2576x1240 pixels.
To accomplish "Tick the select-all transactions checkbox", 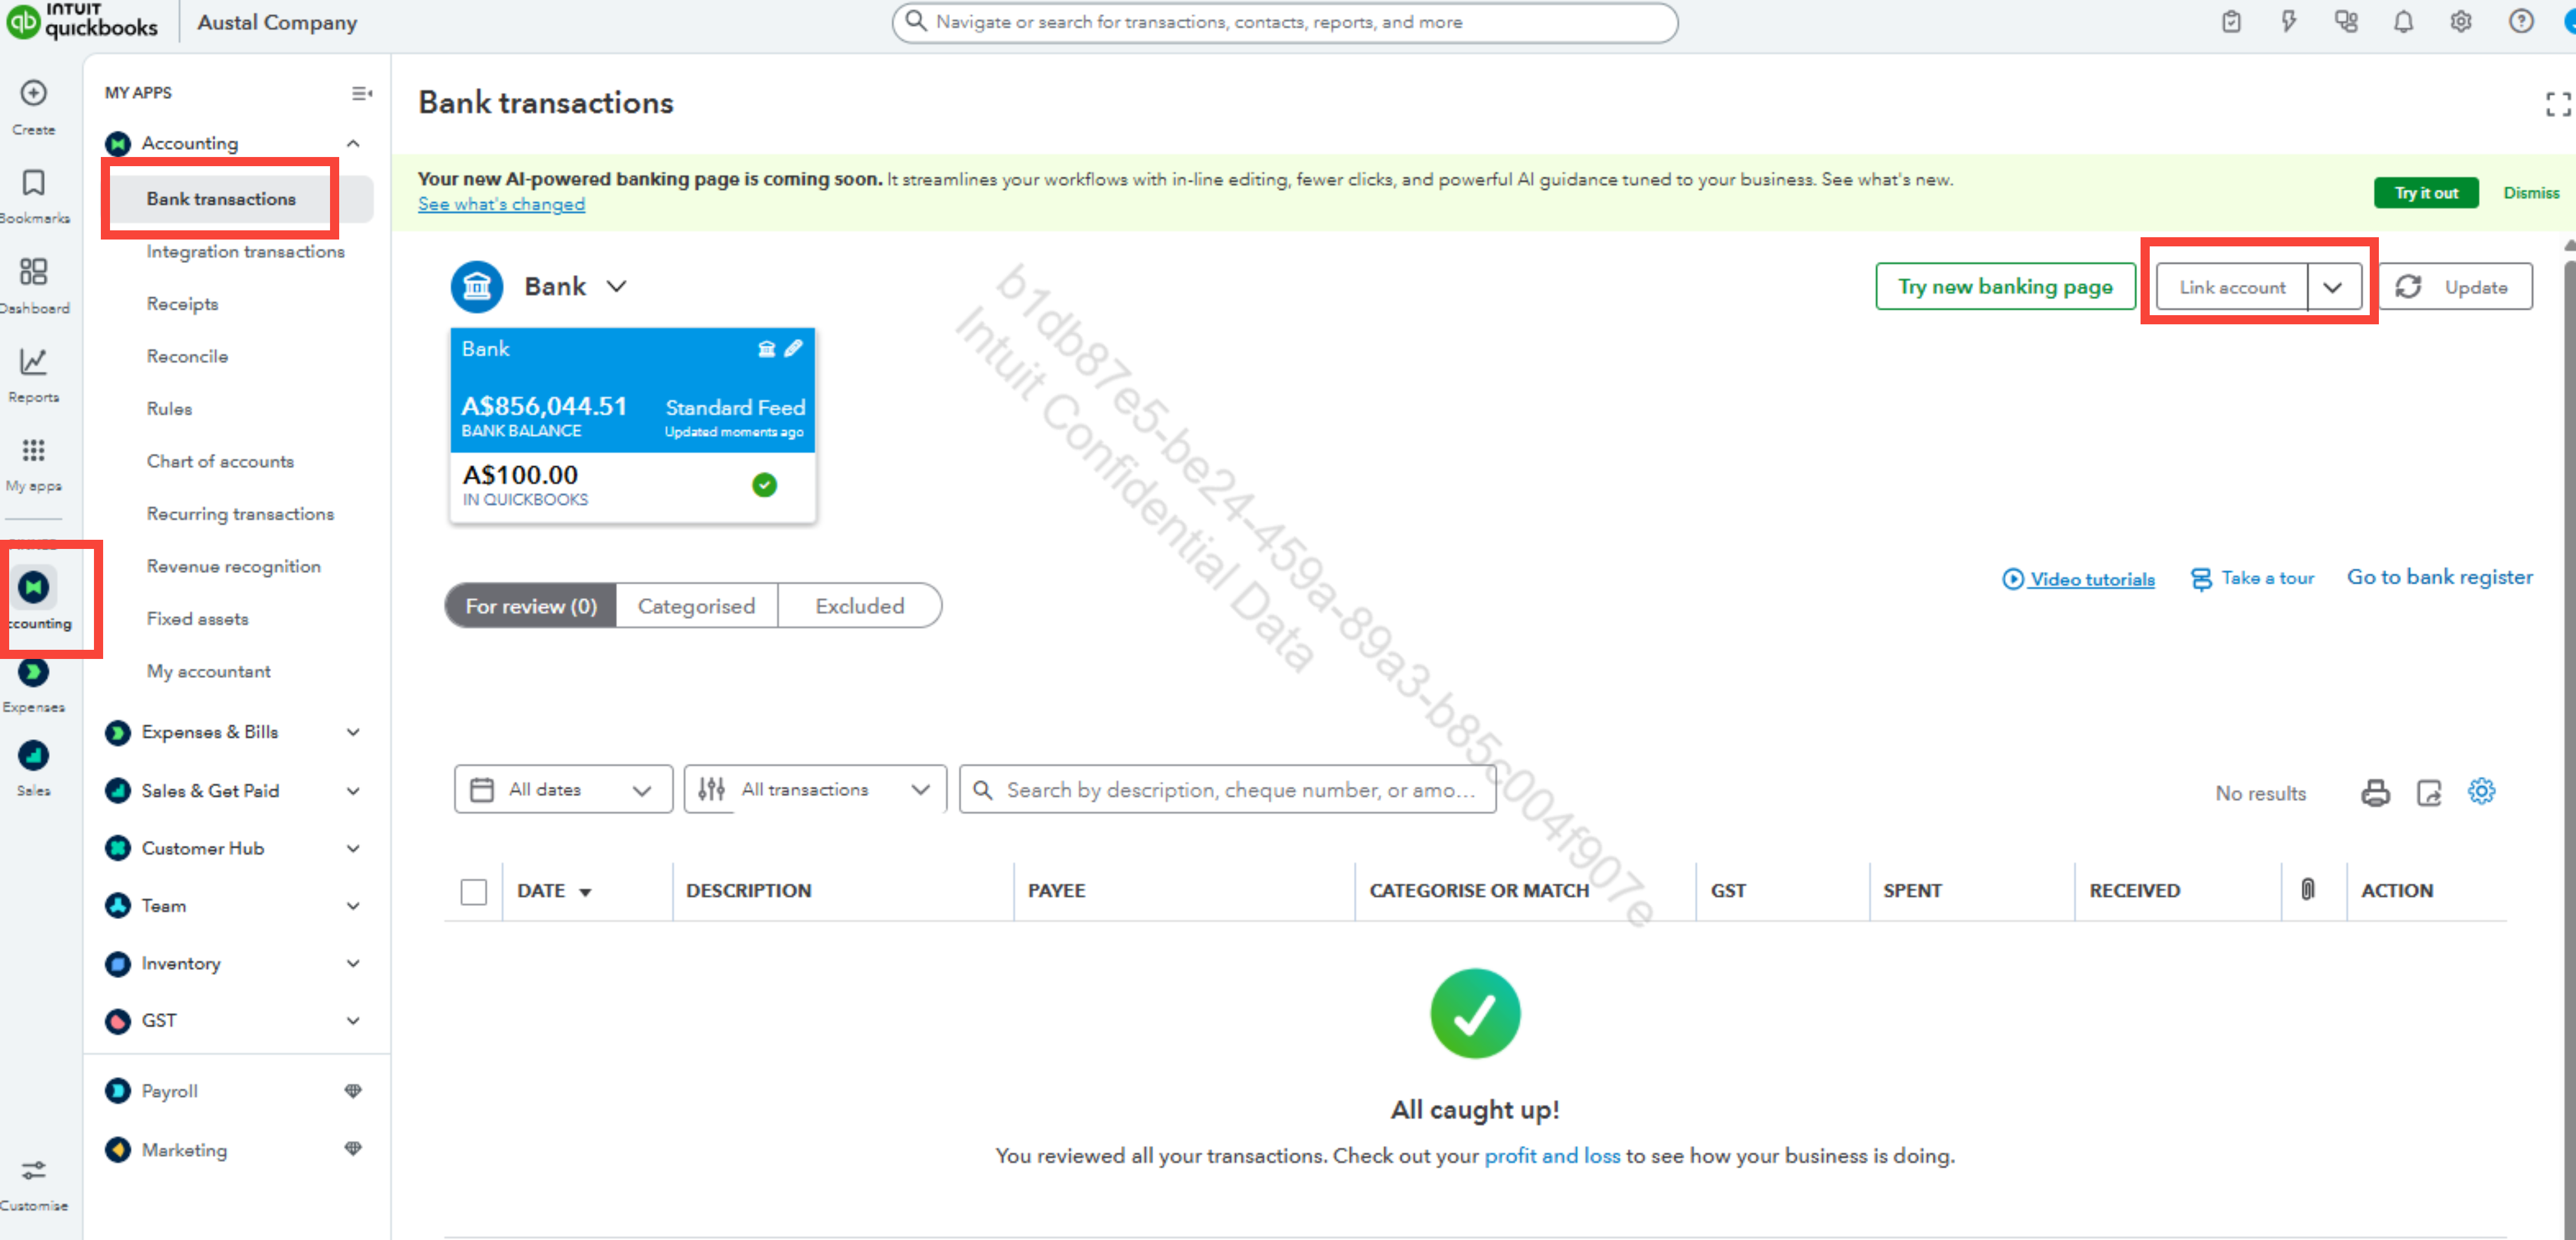I will pyautogui.click(x=473, y=891).
